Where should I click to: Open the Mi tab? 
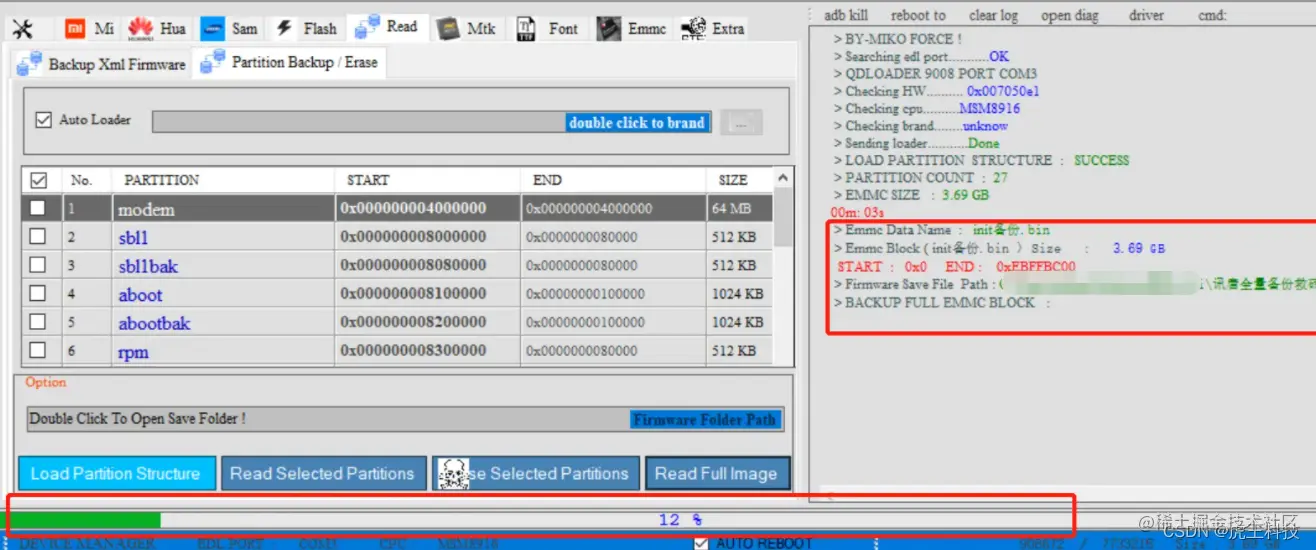point(90,29)
